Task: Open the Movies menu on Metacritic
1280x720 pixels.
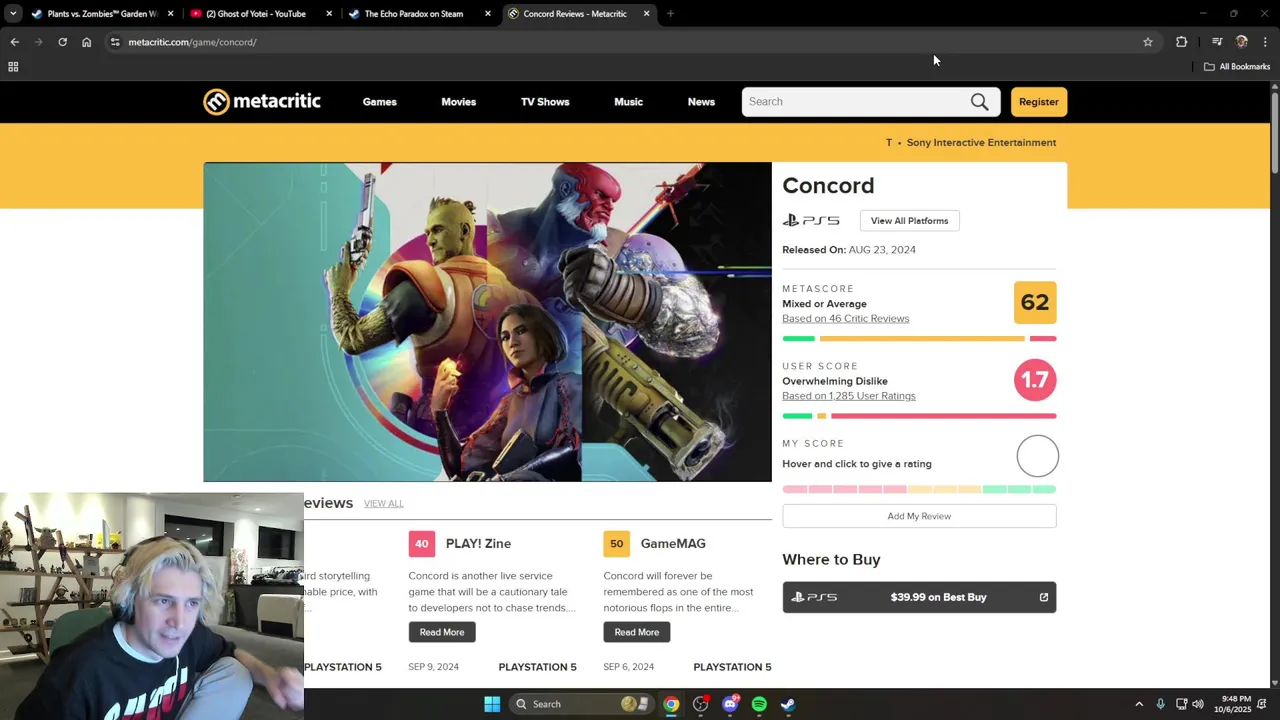Action: click(458, 102)
